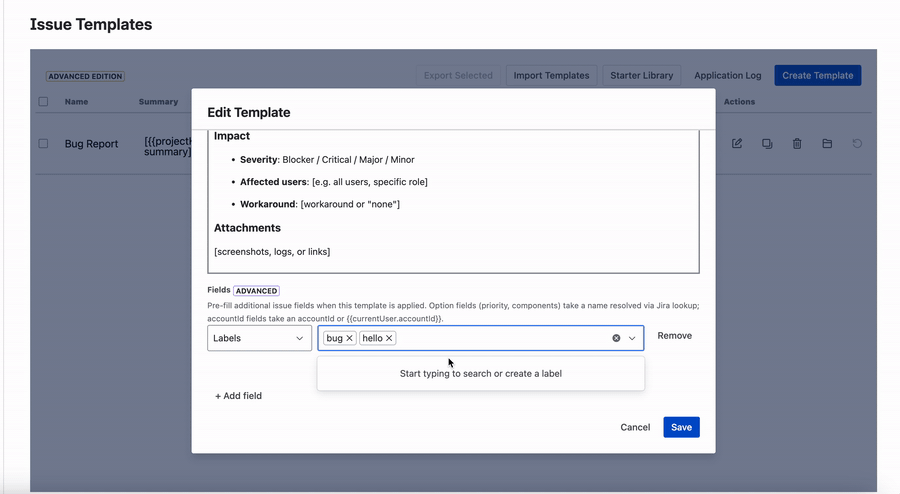Open Starter Library
Screen dimensions: 900x494
[x=642, y=75]
